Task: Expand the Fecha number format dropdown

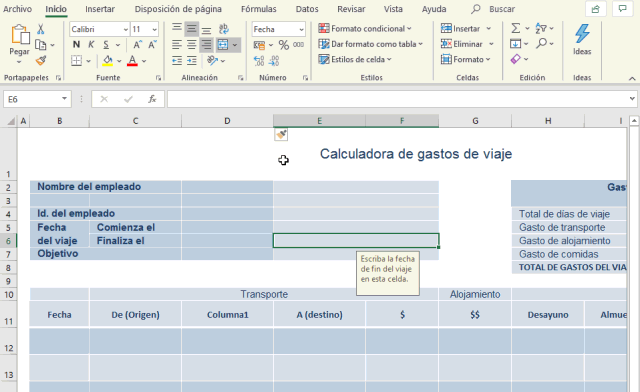Action: 301,29
